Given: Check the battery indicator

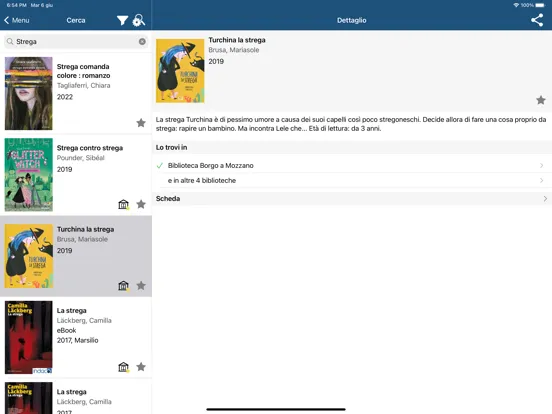Looking at the screenshot, I should (540, 5).
